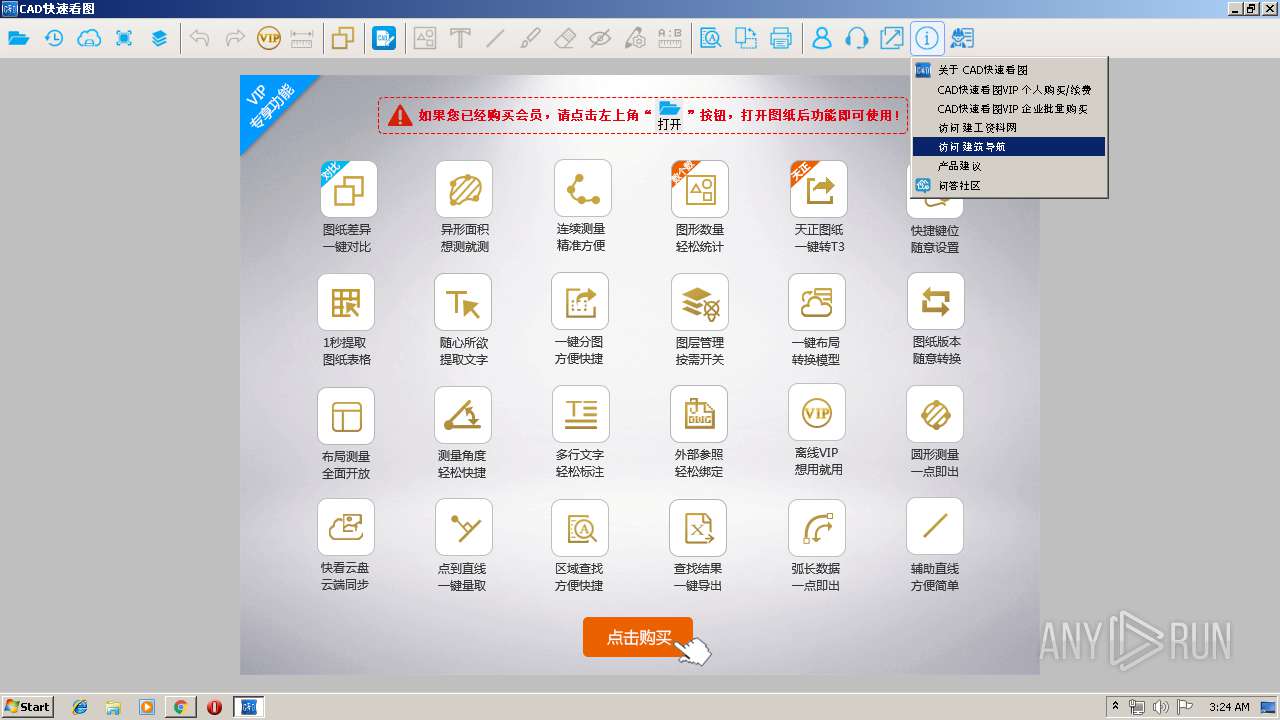Click the drawing compare overlapping squares toolbar icon

(x=343, y=39)
